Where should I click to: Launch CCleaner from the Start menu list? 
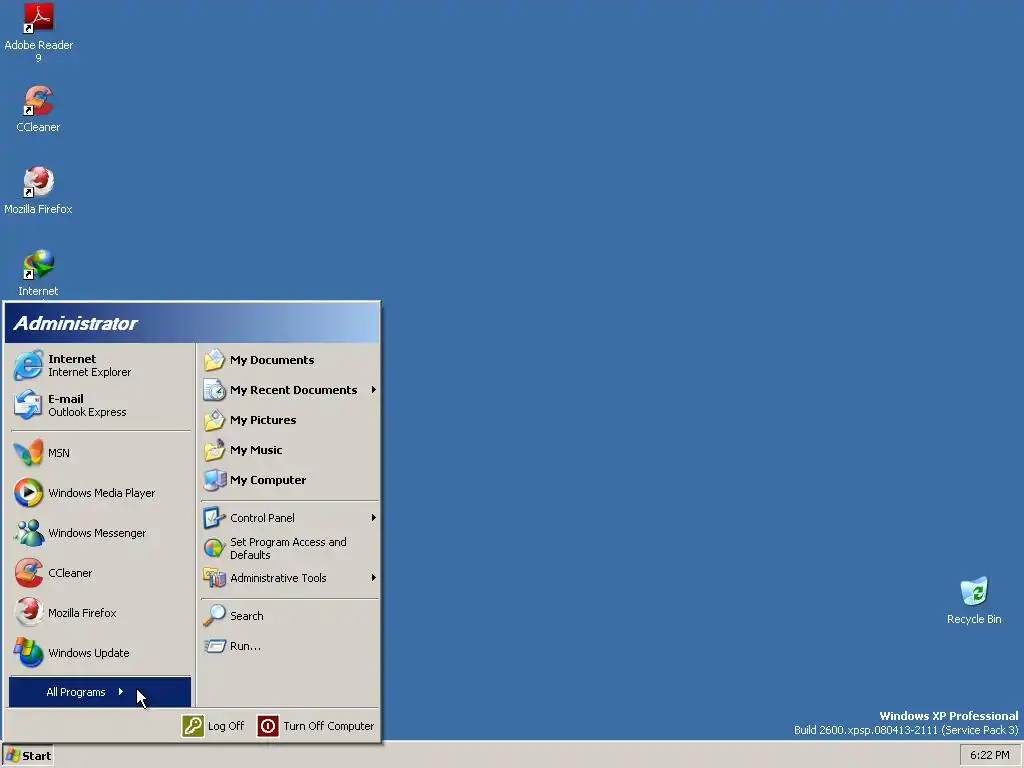click(x=101, y=573)
